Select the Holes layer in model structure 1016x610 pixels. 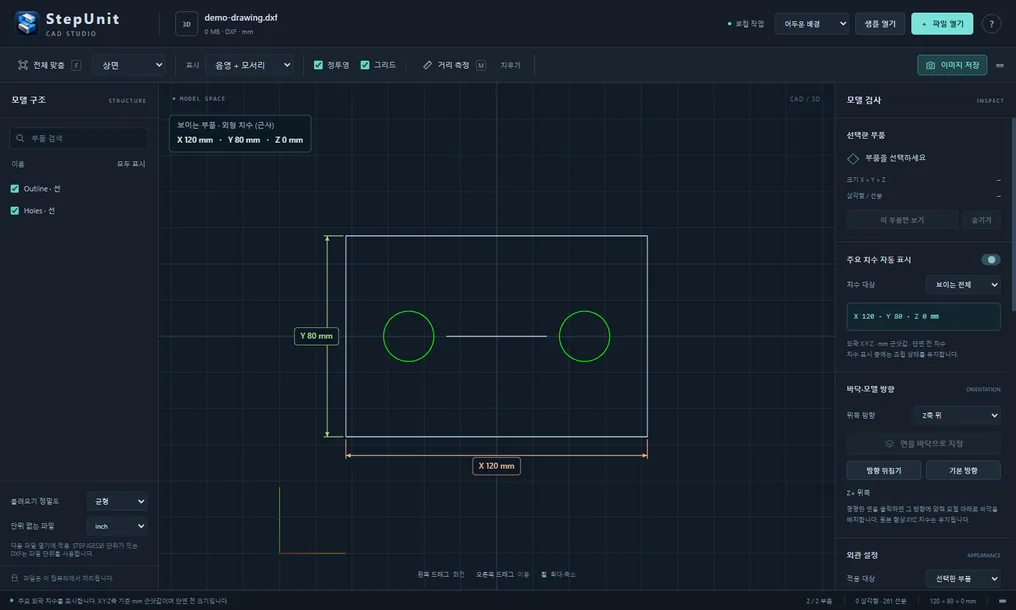[39, 211]
